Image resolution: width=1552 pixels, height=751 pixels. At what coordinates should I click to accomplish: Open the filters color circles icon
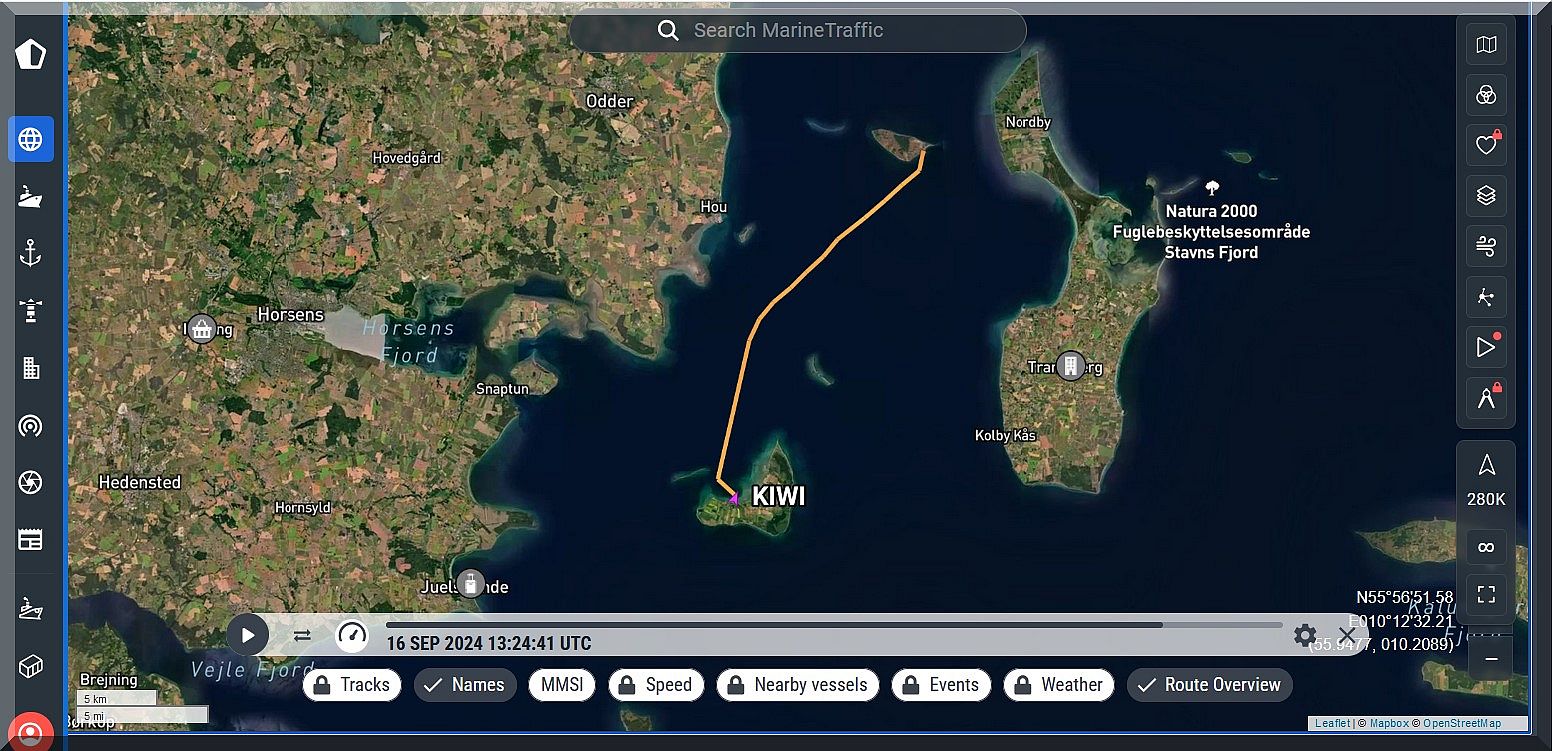(1486, 95)
